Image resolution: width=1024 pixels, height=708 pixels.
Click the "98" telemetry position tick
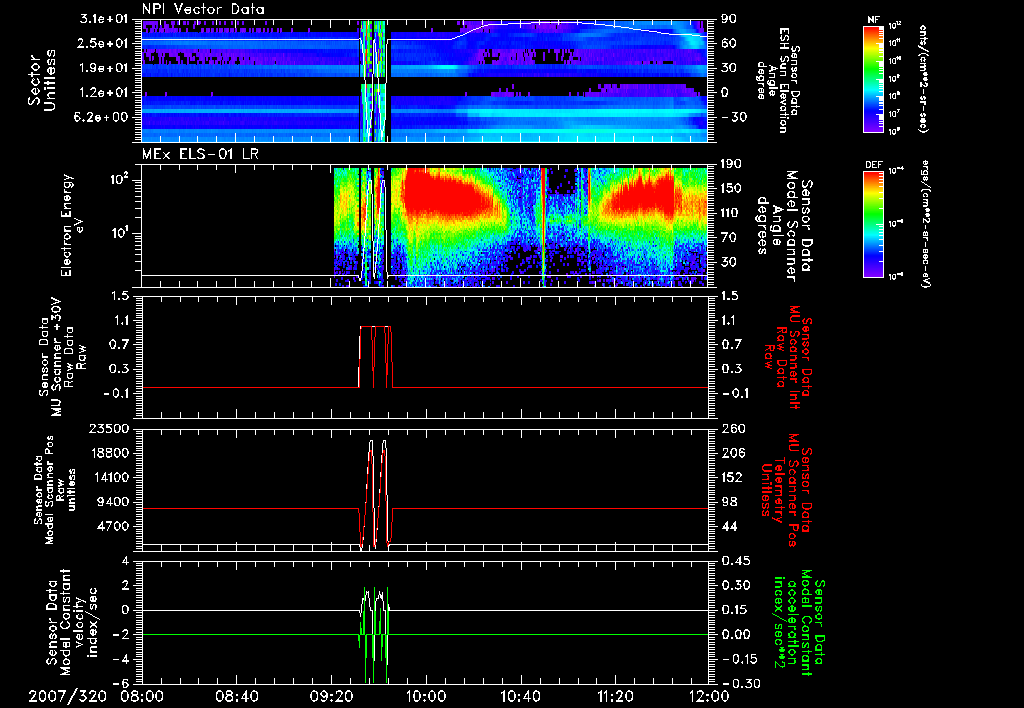pos(729,502)
